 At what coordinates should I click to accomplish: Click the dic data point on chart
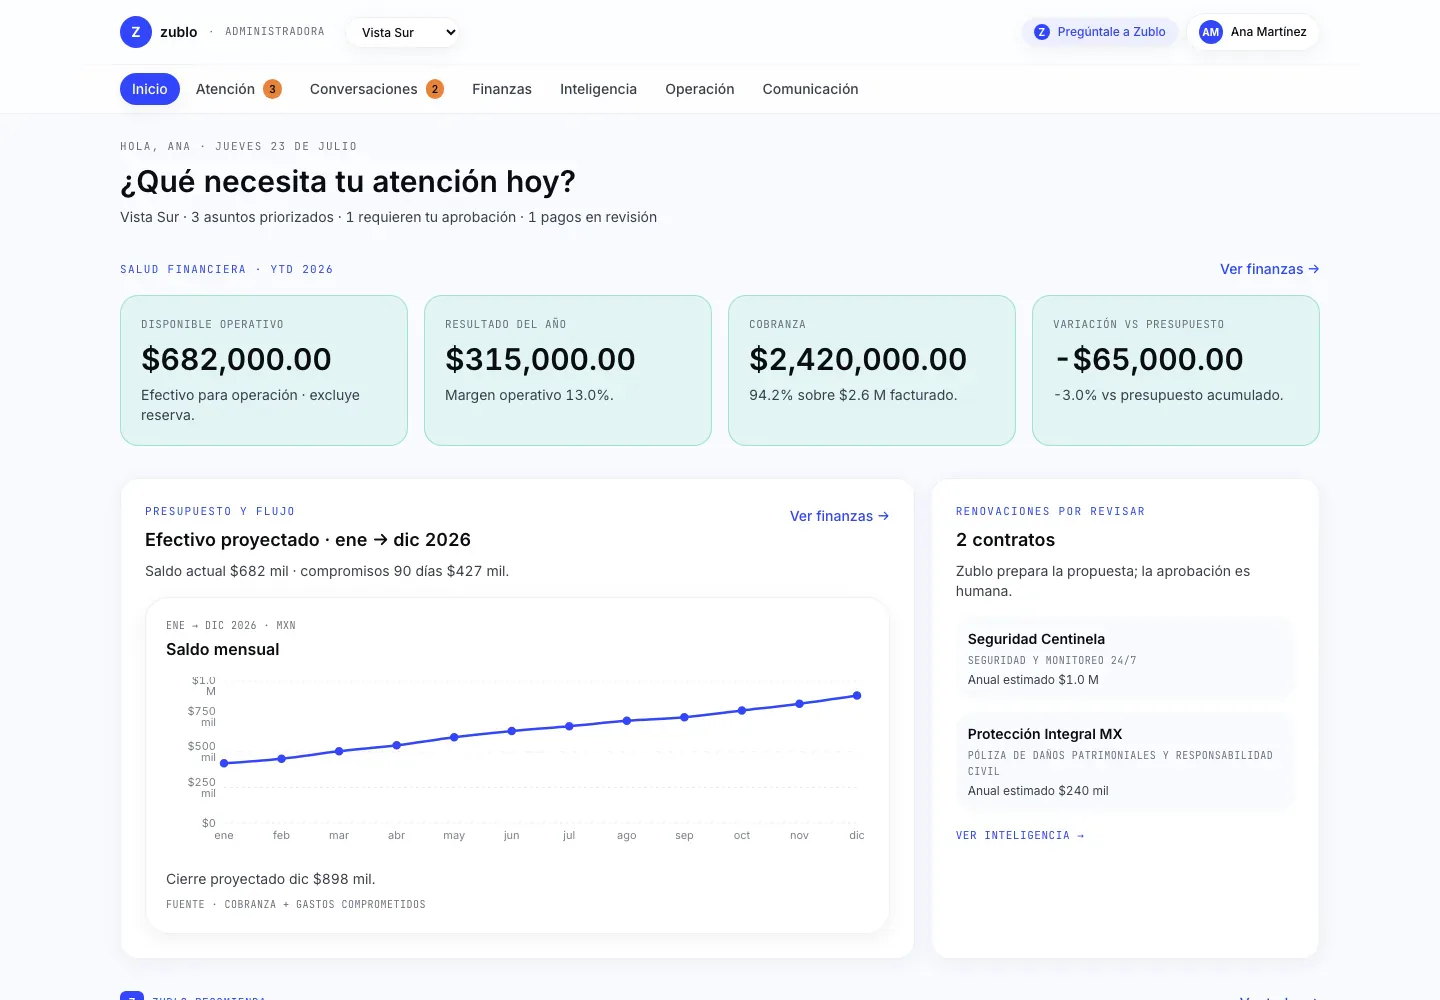click(857, 696)
